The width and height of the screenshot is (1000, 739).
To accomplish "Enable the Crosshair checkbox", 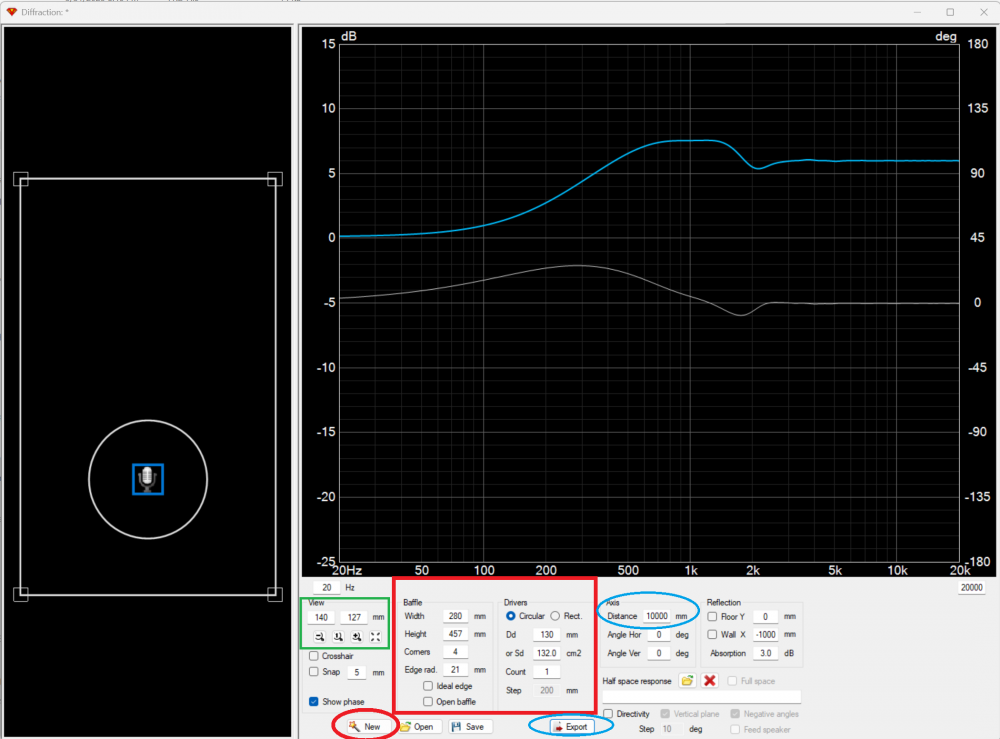I will [x=315, y=656].
